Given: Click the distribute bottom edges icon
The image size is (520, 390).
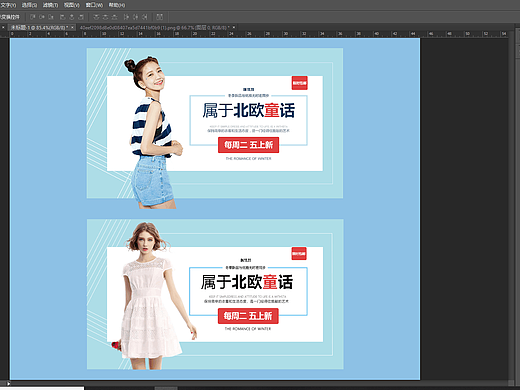Looking at the screenshot, I should (114, 17).
